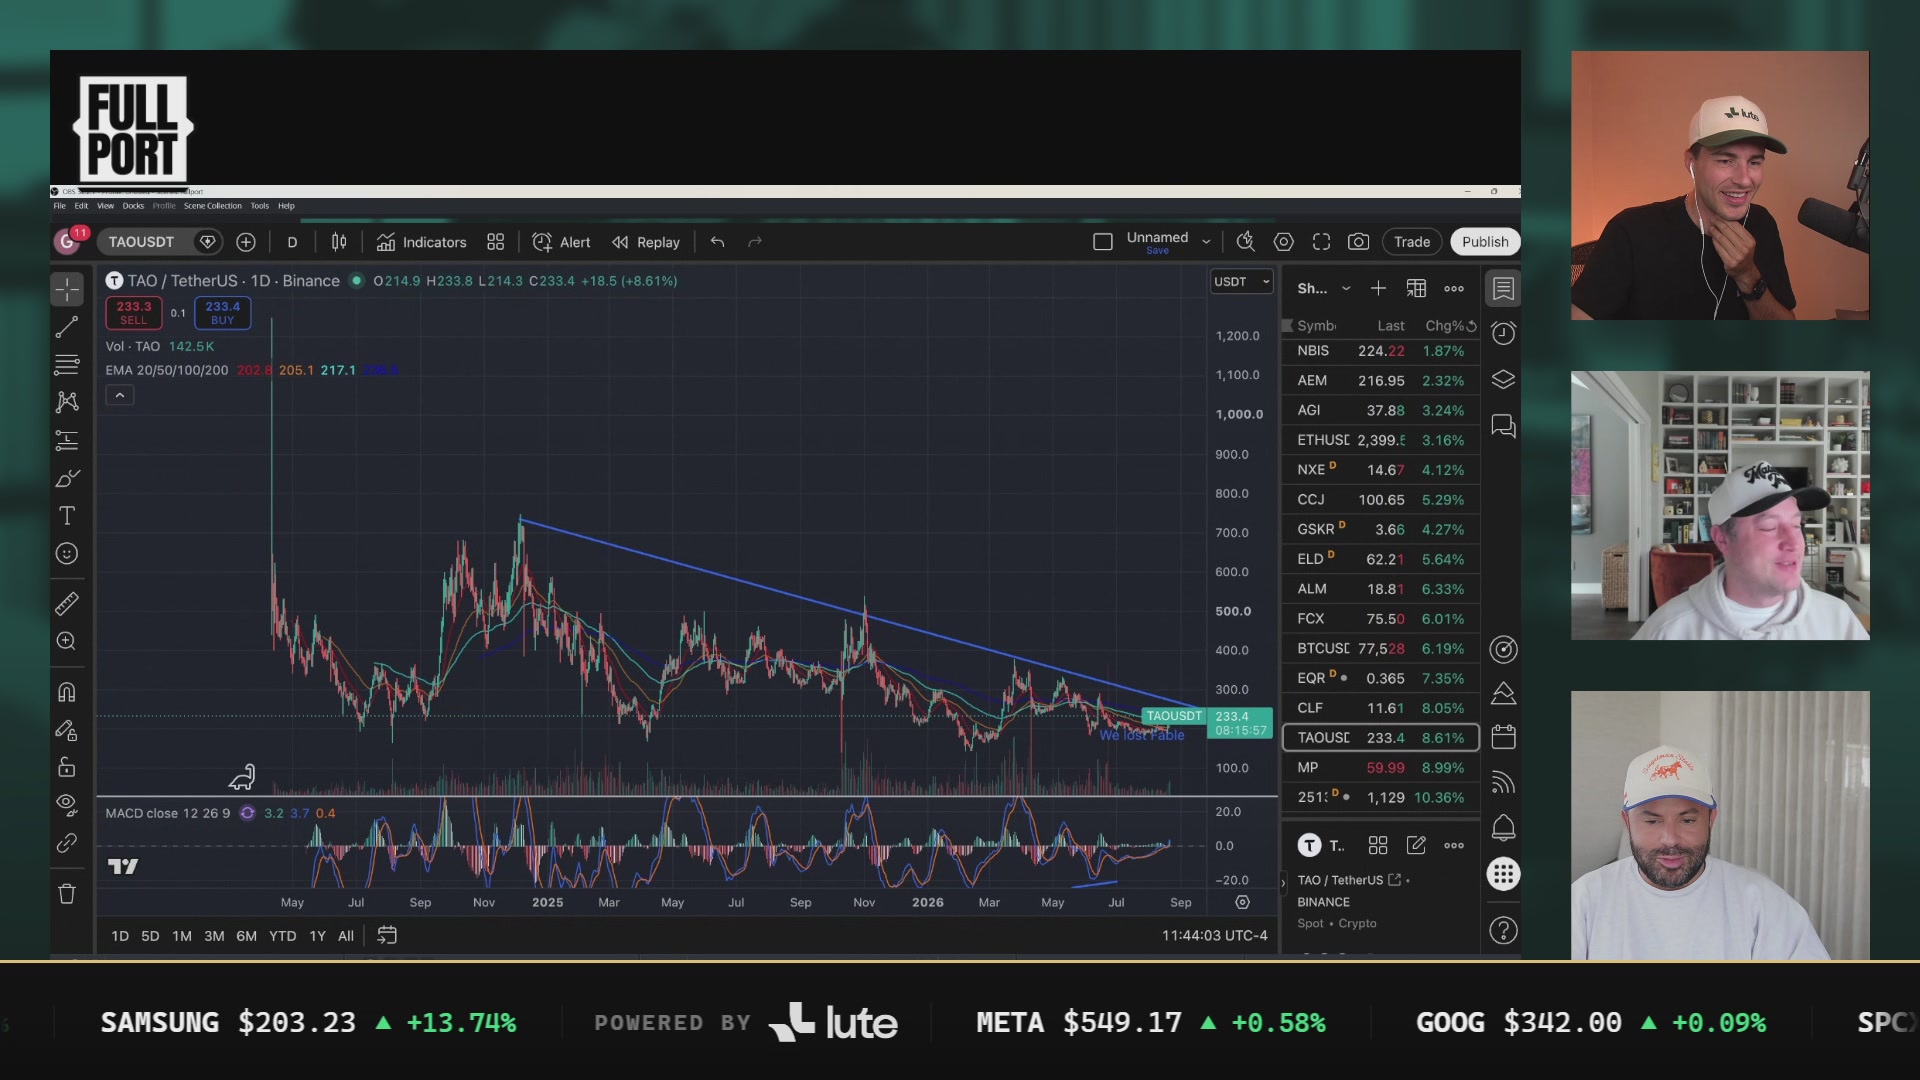Open the help center question icon
1920x1080 pixels.
(1503, 931)
